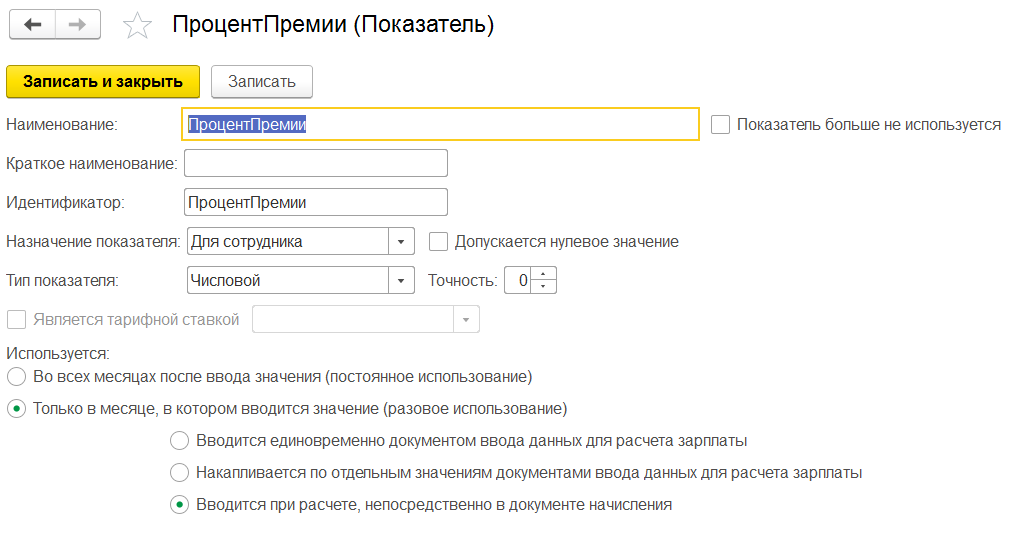The width and height of the screenshot is (1016, 534).
Task: Click the 'Краткое наименование' input field
Action: 316,163
